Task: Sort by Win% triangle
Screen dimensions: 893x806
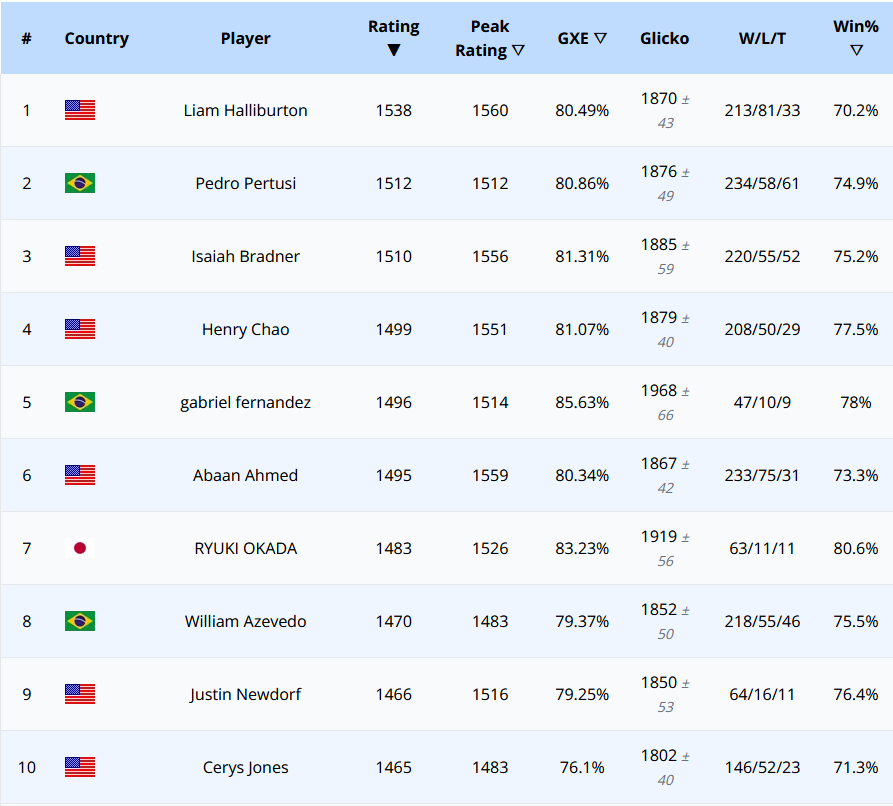Action: click(856, 50)
